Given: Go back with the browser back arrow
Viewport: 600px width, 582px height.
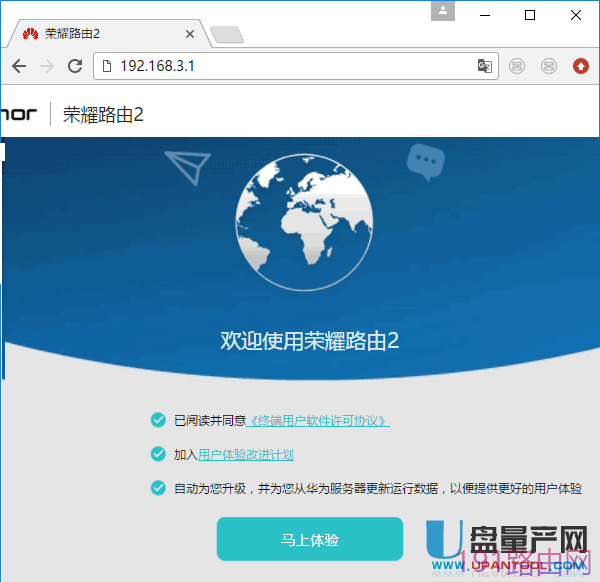Looking at the screenshot, I should [19, 66].
